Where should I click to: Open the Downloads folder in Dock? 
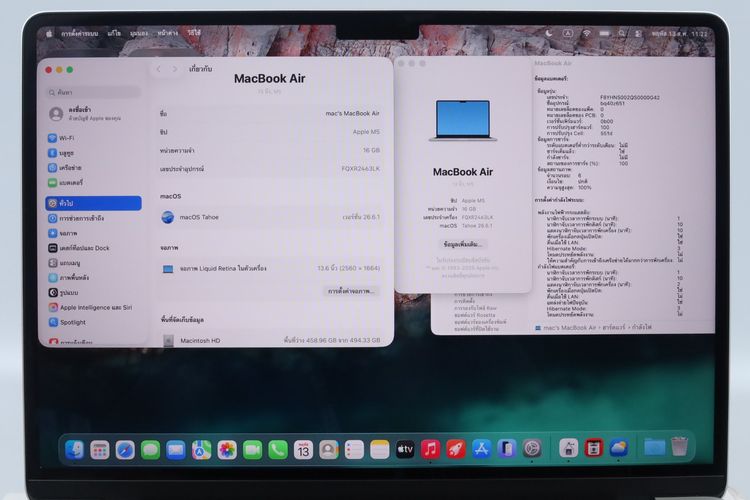click(x=654, y=447)
